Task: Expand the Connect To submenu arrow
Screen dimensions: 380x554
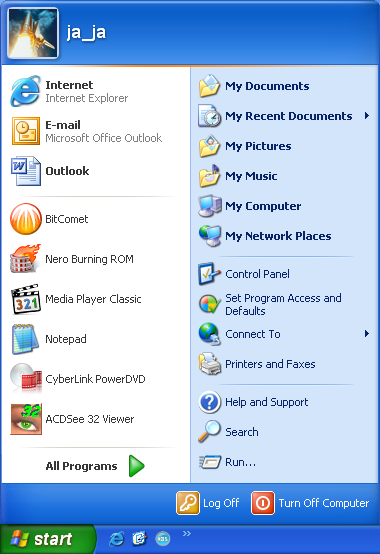Action: pyautogui.click(x=367, y=334)
